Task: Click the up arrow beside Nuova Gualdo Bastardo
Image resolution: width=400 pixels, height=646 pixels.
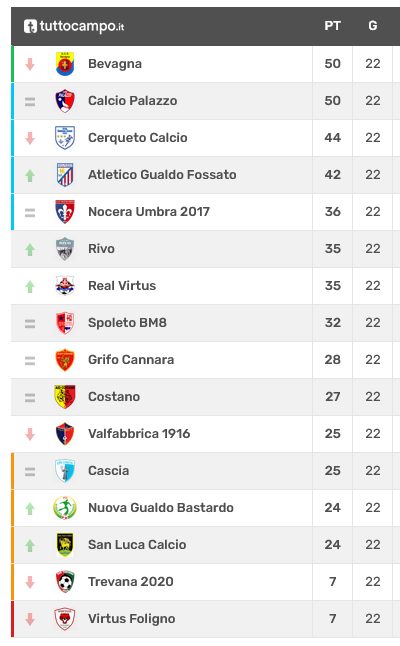Action: point(30,509)
